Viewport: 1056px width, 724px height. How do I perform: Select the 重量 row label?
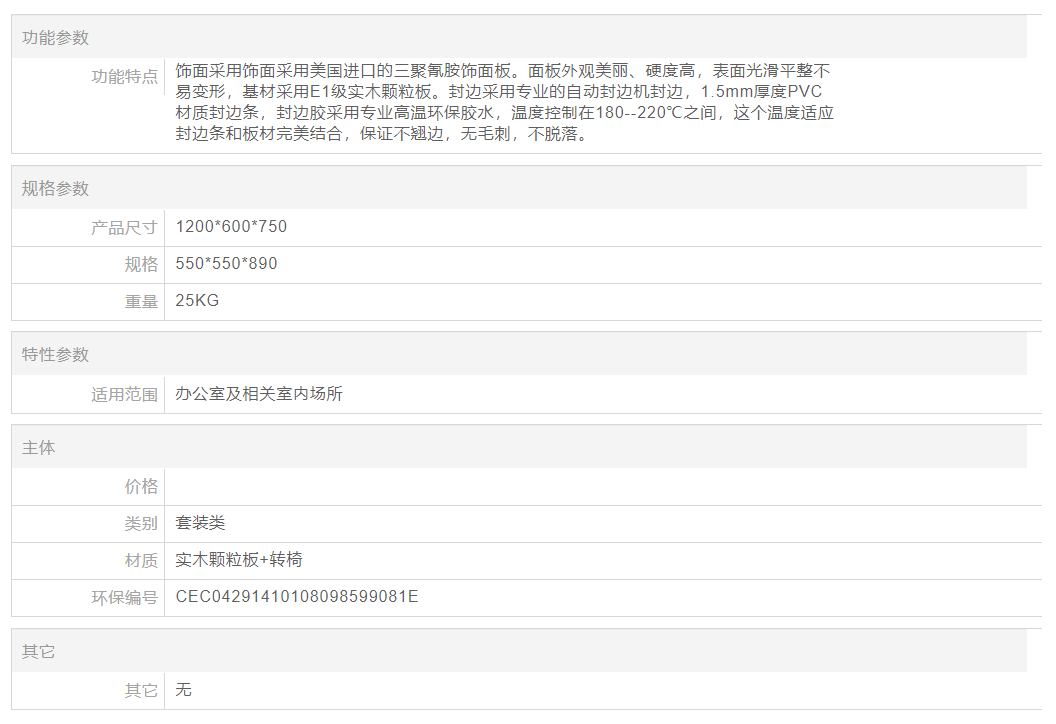click(x=141, y=302)
